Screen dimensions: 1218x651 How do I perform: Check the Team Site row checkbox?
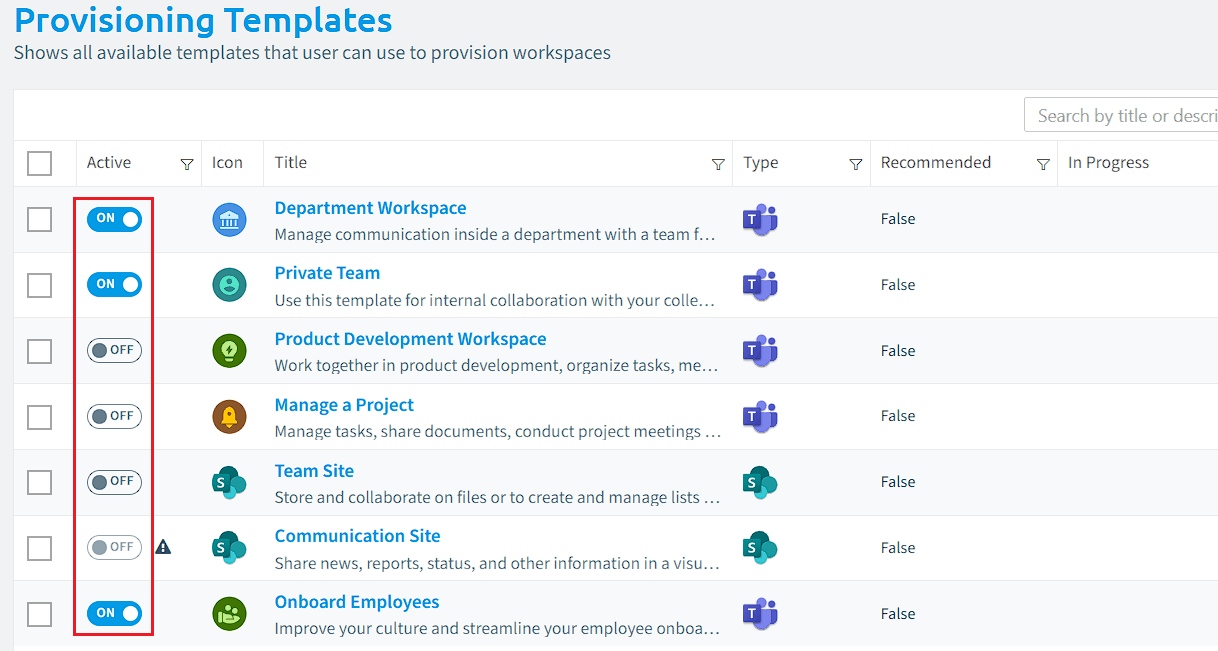pyautogui.click(x=40, y=482)
